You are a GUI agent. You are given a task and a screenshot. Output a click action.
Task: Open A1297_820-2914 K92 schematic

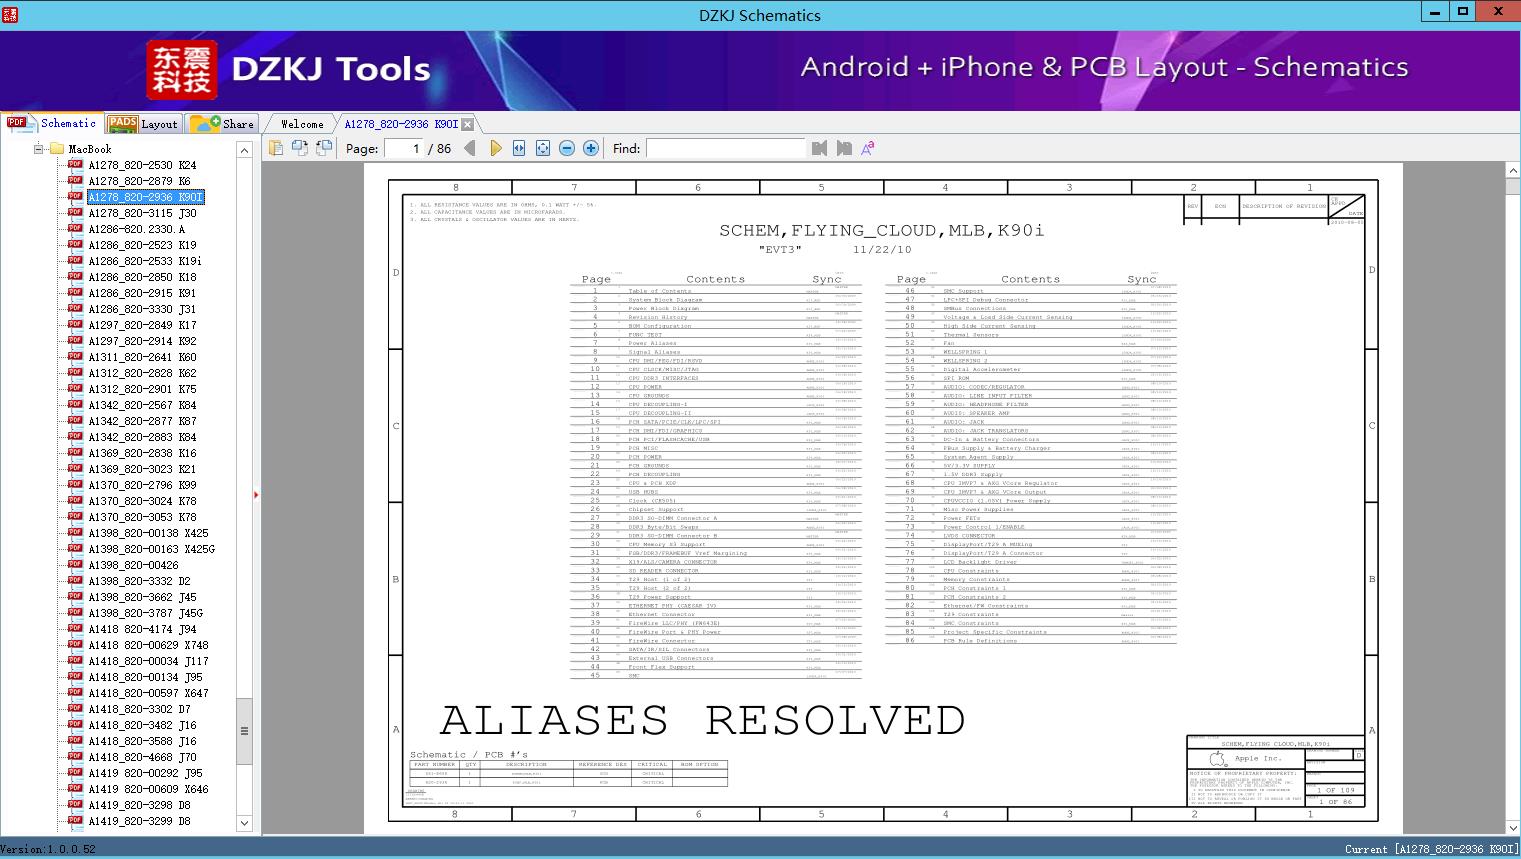coord(142,341)
